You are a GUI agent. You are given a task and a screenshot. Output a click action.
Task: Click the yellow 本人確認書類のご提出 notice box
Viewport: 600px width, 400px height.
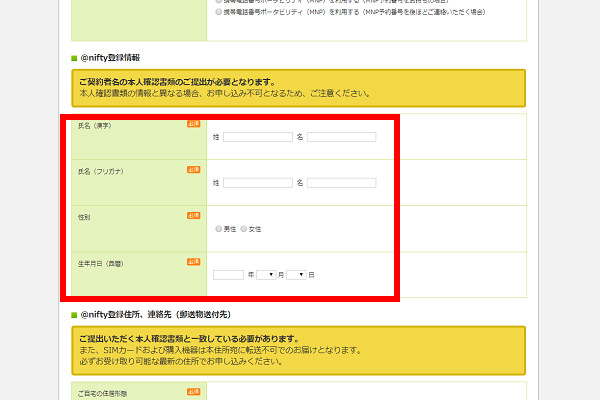(x=298, y=88)
